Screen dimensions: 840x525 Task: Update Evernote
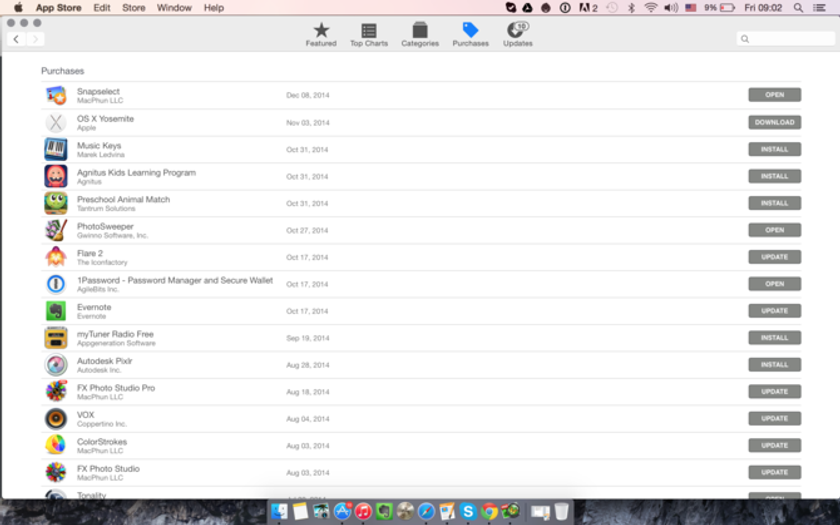(x=774, y=311)
